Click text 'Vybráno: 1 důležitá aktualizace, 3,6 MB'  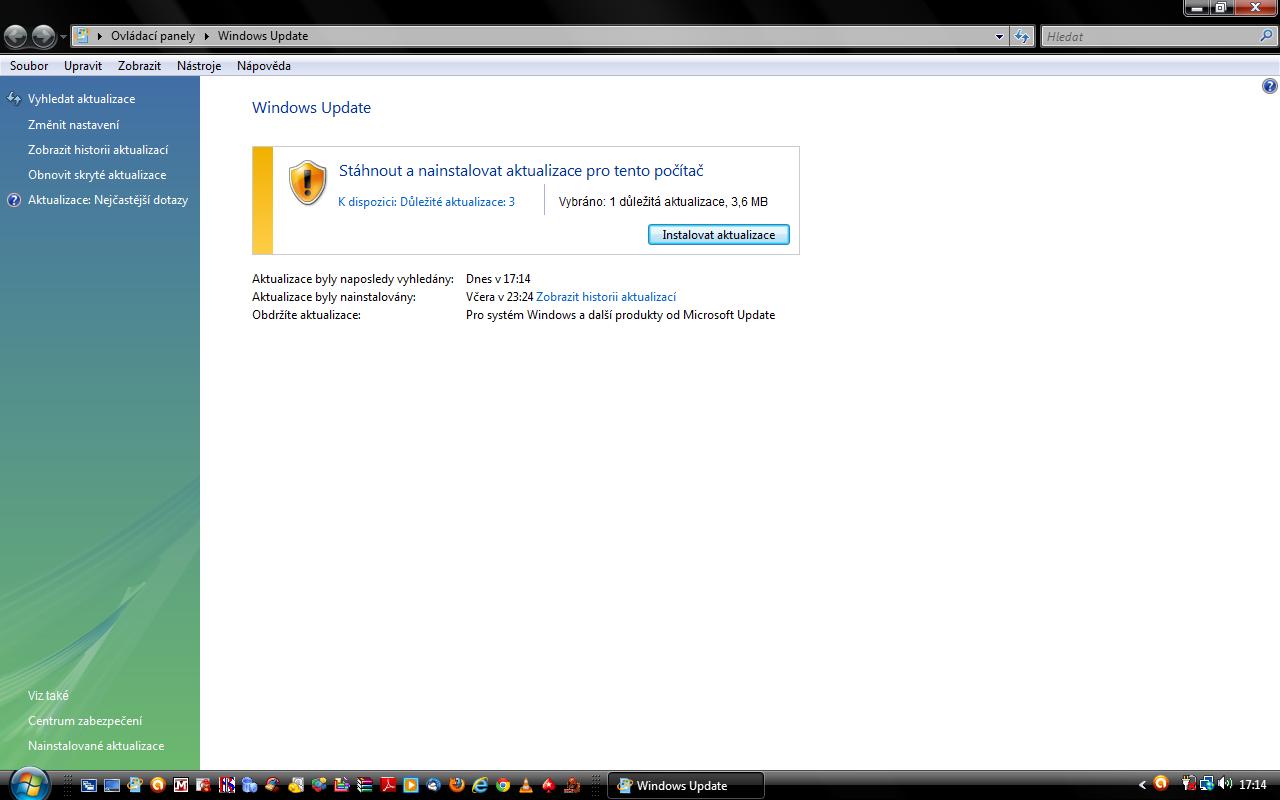pos(663,202)
